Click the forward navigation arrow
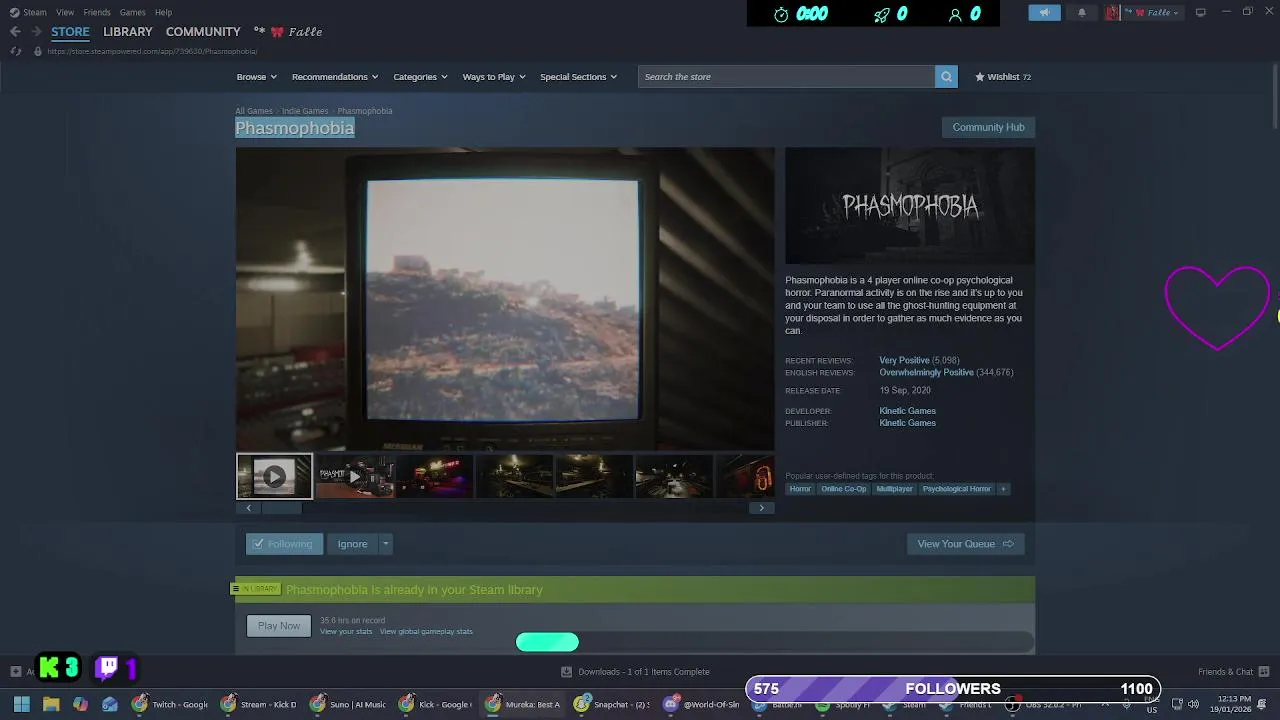The height and width of the screenshot is (720, 1280). 36,32
